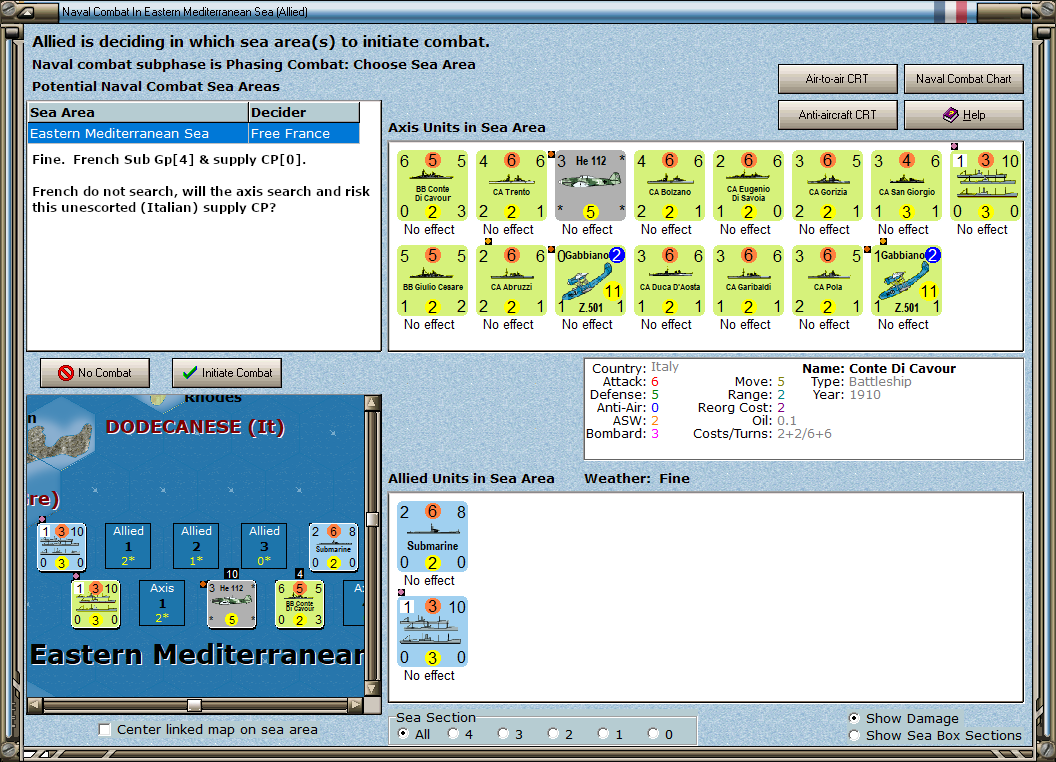Select the CA Duca D'Aosta counter

[x=669, y=281]
